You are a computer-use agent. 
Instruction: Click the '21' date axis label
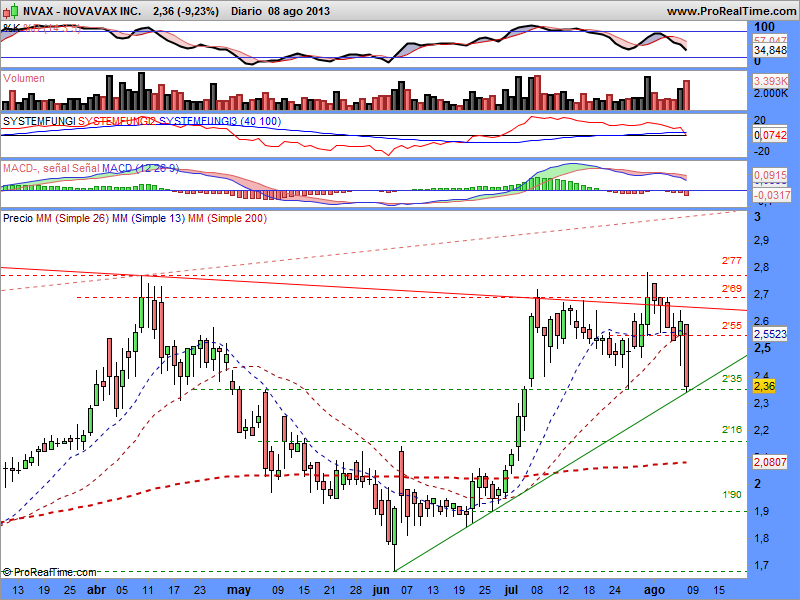click(330, 590)
